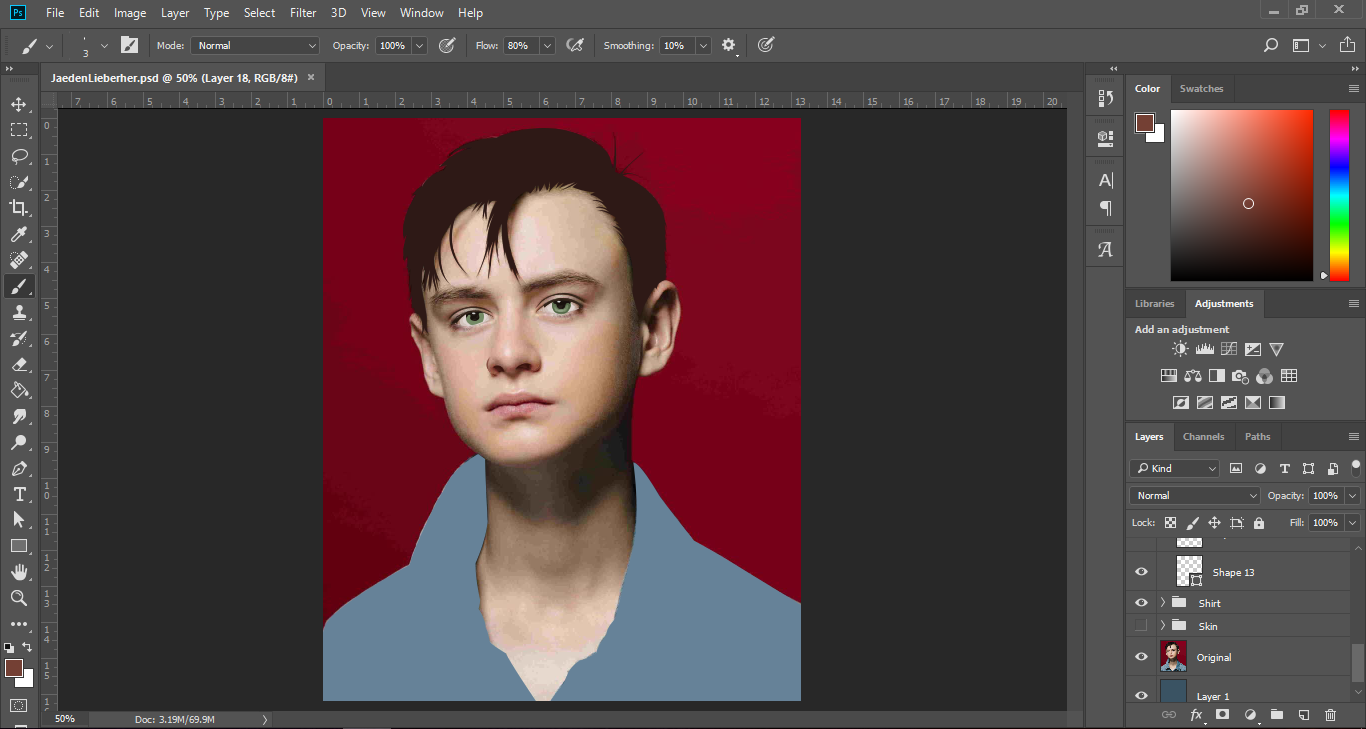
Task: Select the Pen tool
Action: (x=19, y=468)
